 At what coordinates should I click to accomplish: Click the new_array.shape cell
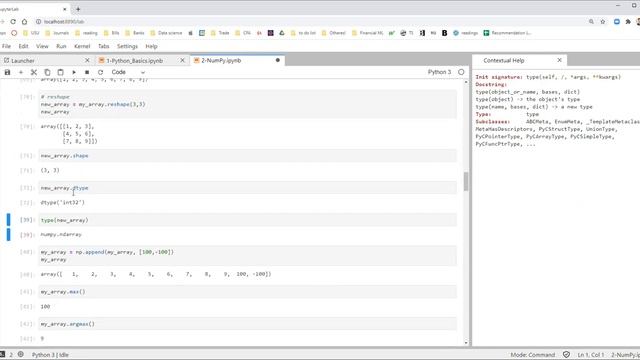(247, 156)
